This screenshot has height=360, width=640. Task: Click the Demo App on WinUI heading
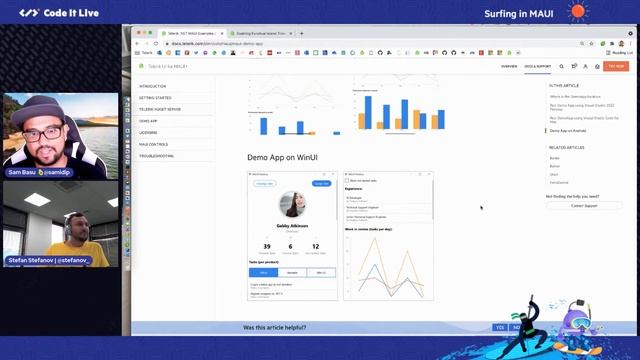point(282,158)
